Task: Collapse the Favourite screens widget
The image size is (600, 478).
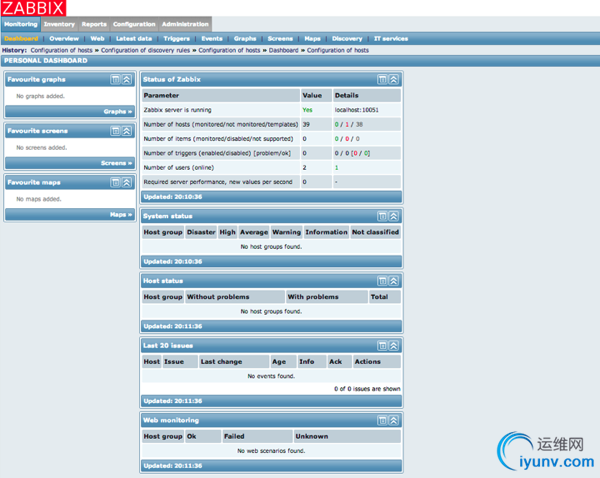Action: tap(127, 131)
